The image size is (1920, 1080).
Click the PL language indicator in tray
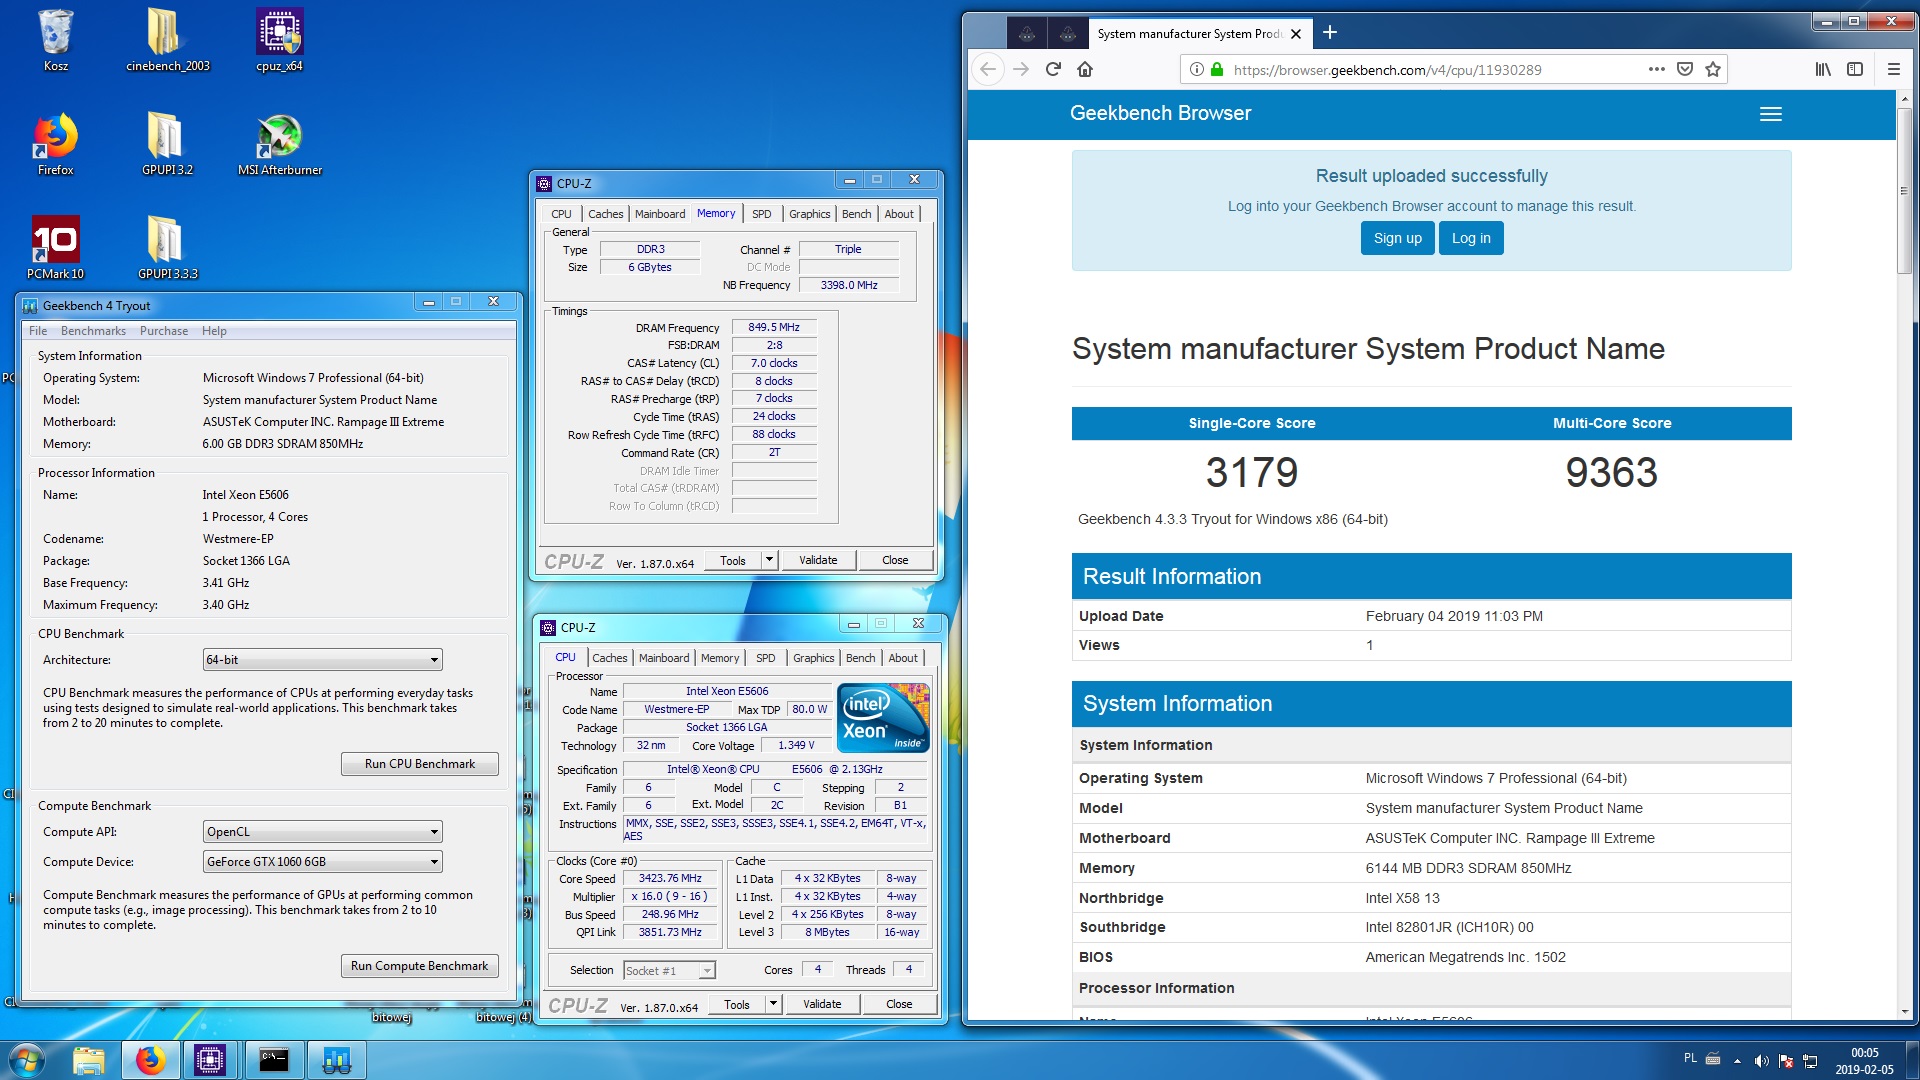pos(1690,1058)
